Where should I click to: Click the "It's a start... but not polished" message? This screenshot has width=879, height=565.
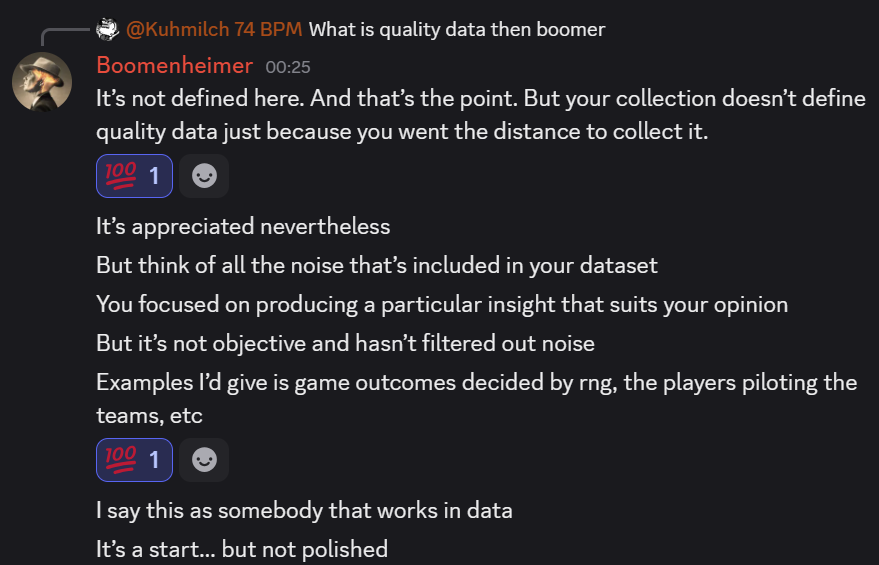point(241,549)
